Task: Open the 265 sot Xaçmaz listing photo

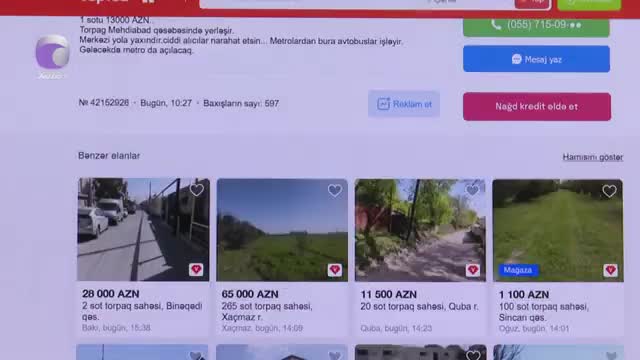Action: (x=282, y=230)
